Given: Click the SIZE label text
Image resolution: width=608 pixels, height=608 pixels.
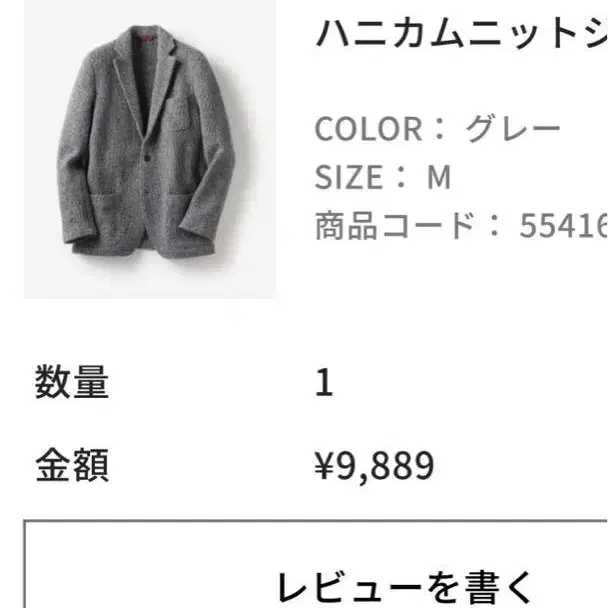Looking at the screenshot, I should click(x=349, y=177).
